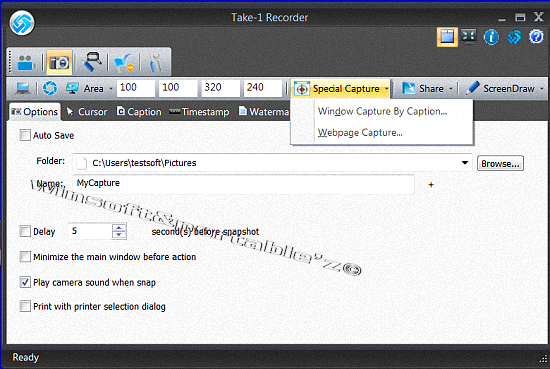This screenshot has width=550, height=369.
Task: Select the camera snapshot mode icon
Action: coord(59,62)
